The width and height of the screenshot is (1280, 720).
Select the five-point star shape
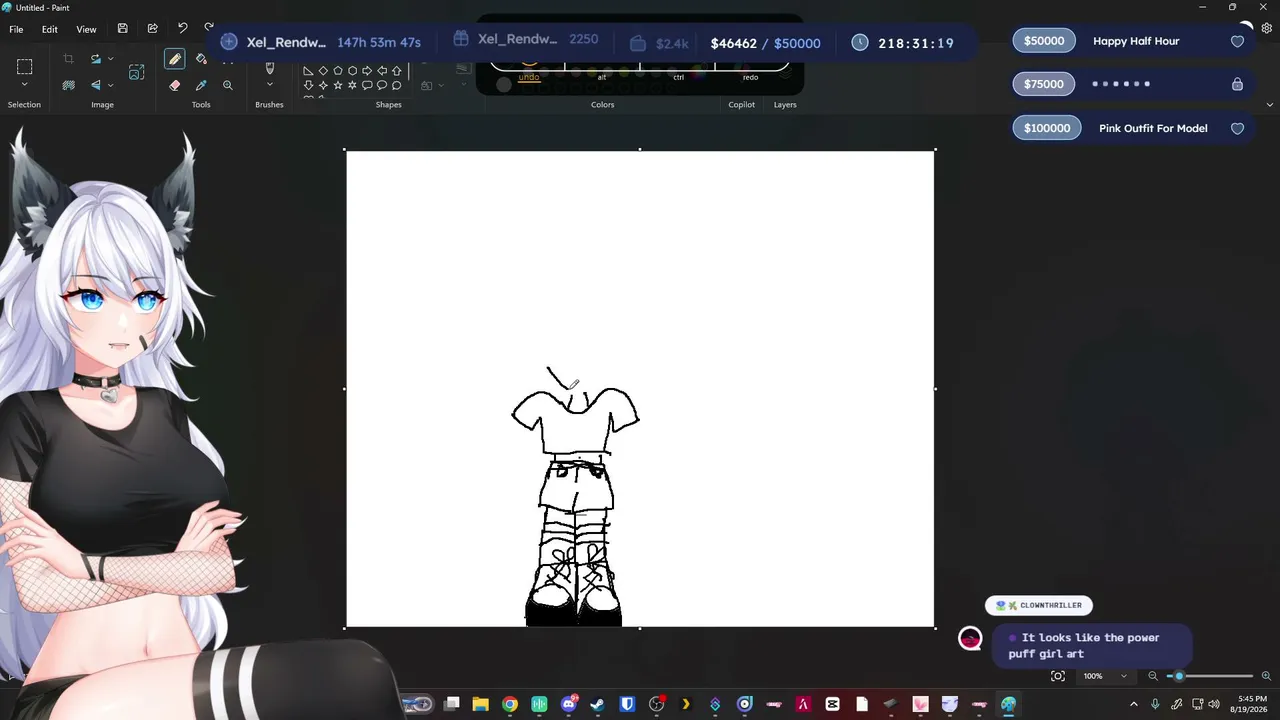(x=338, y=85)
